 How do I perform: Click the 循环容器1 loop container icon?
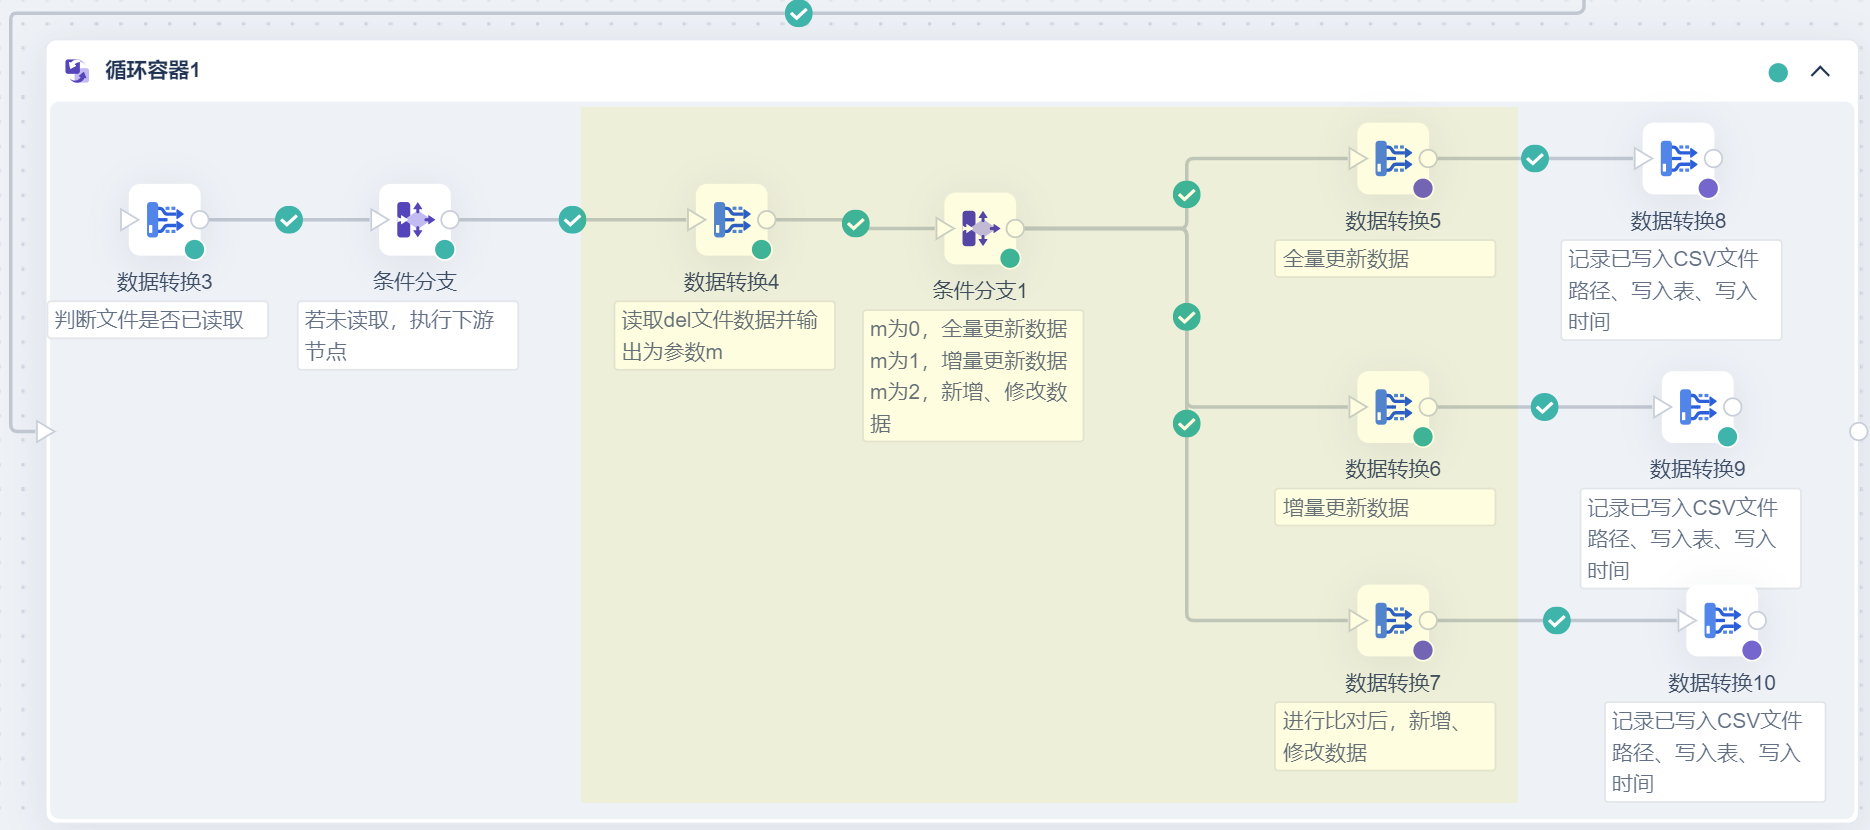77,70
